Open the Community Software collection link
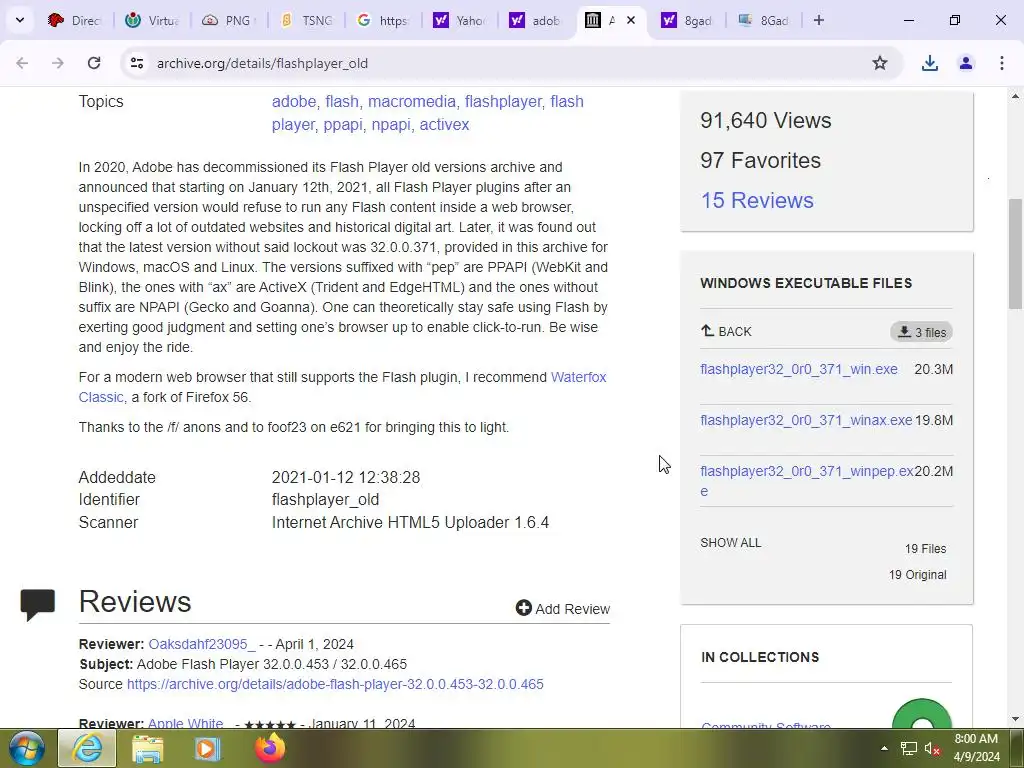This screenshot has height=768, width=1024. (x=765, y=725)
